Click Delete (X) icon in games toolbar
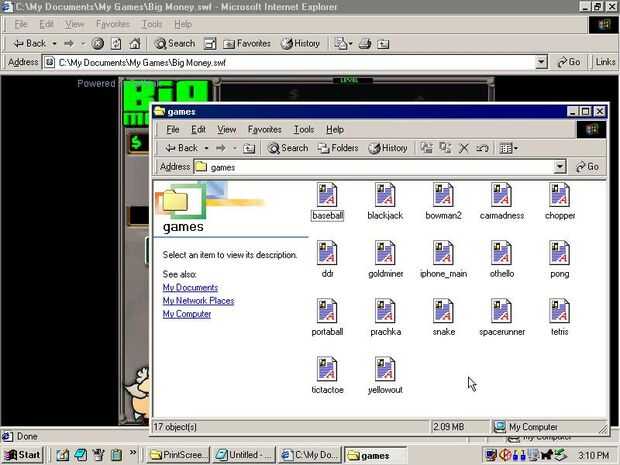Screen dimensions: 620x465 click(x=464, y=148)
